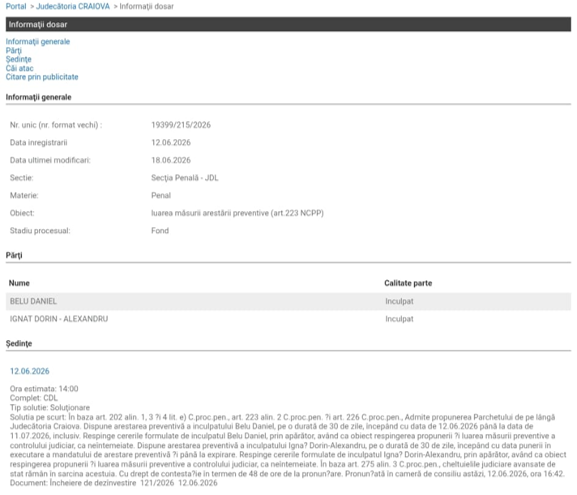Click Inculpat cell for BELU DANIEL
The image size is (577, 495).
pyautogui.click(x=399, y=301)
